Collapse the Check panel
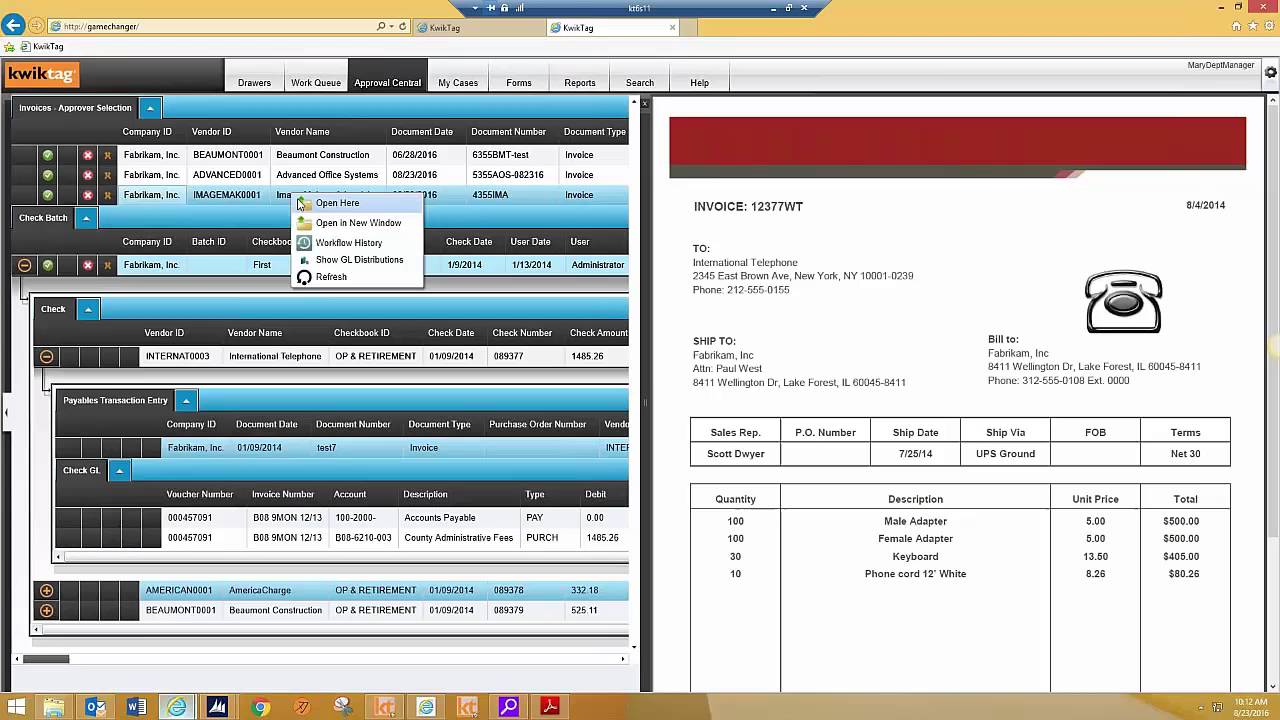Image resolution: width=1280 pixels, height=720 pixels. point(88,309)
